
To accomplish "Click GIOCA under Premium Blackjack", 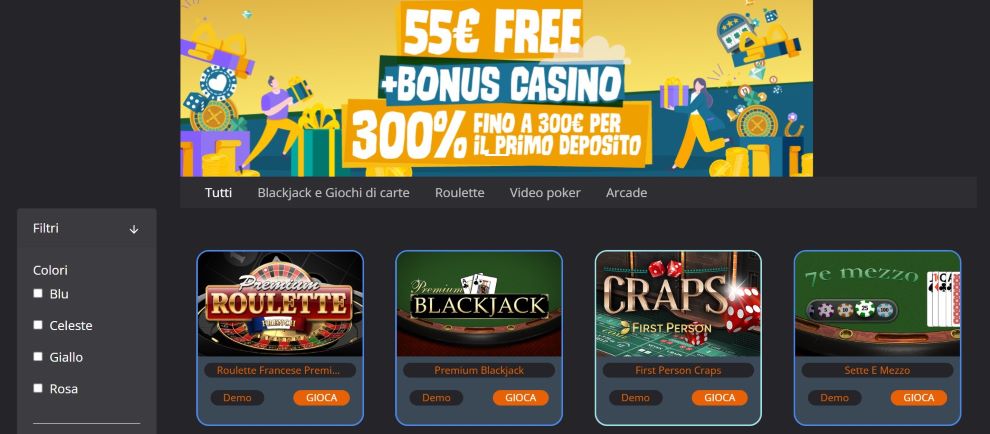I will click(521, 398).
